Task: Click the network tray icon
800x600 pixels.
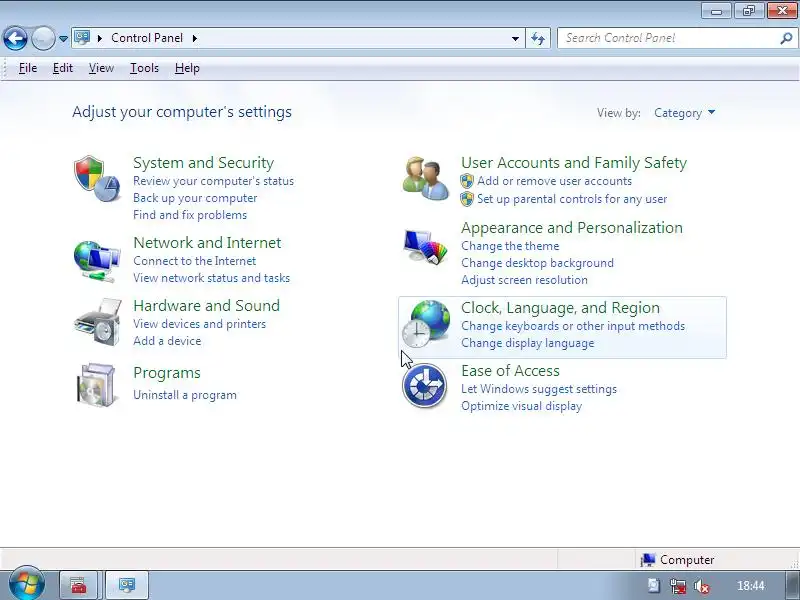Action: click(678, 586)
